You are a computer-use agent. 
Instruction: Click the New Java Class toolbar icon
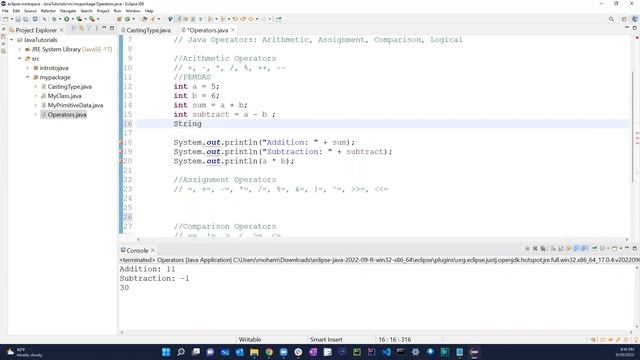127,19
